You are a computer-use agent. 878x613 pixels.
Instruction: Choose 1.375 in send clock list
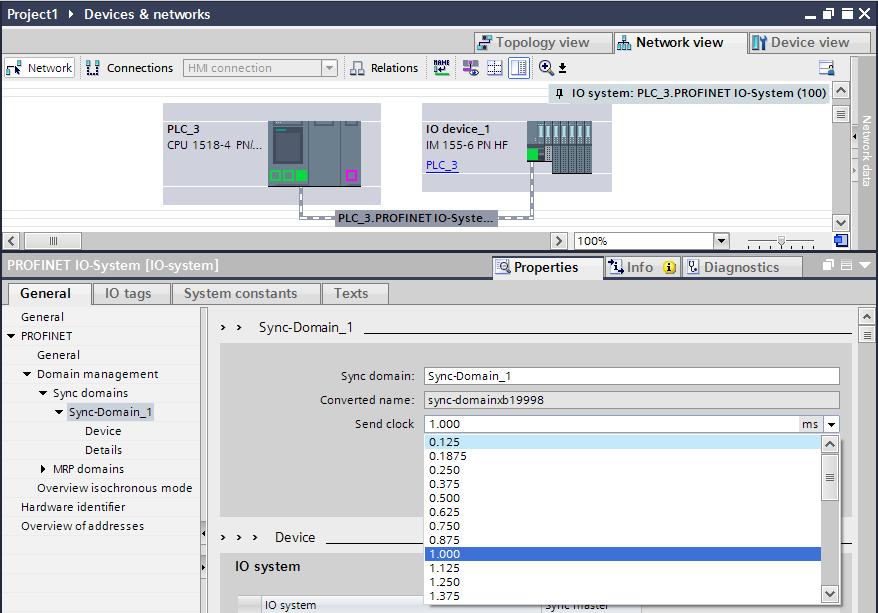623,596
